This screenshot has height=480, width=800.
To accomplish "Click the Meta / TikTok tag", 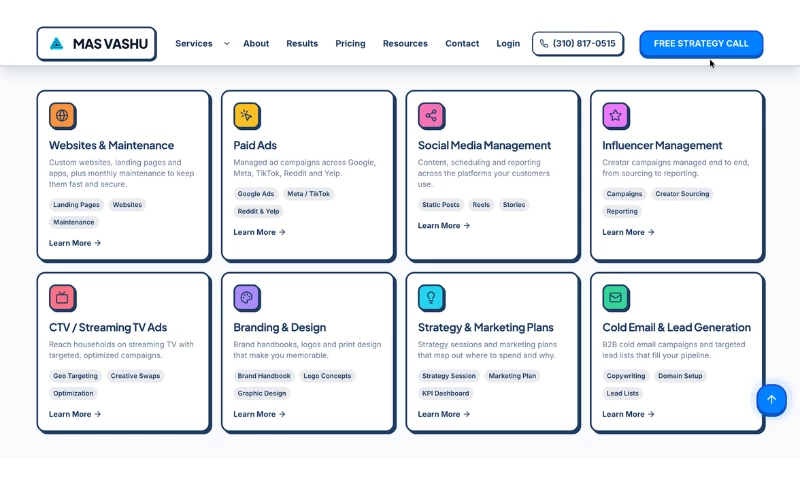I will click(x=309, y=194).
